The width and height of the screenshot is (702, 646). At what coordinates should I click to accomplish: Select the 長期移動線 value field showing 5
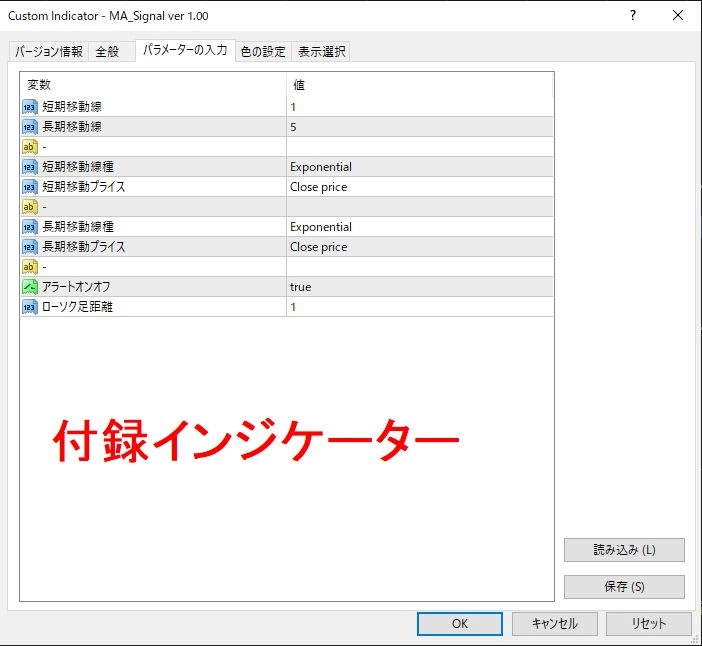tap(418, 127)
